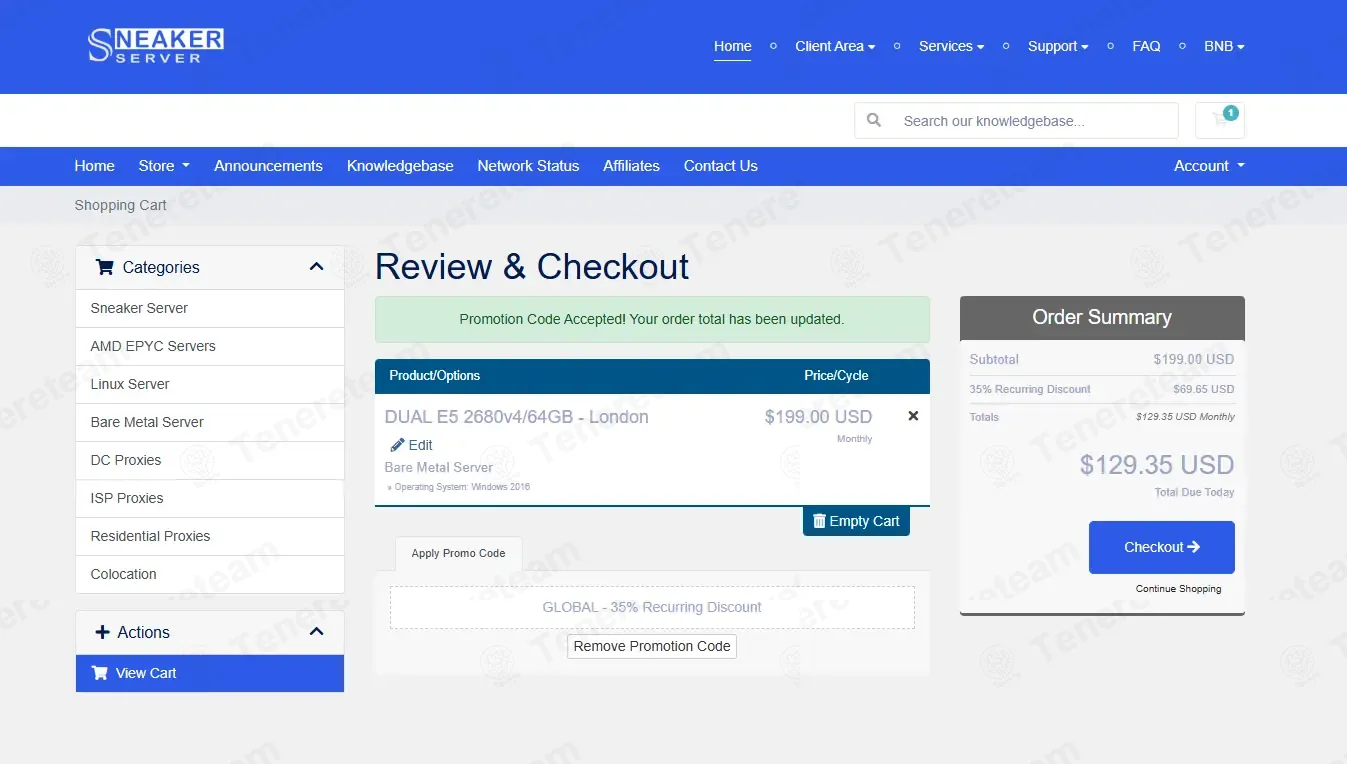Click the knowledgebase search magnifier icon
Viewport: 1347px width, 764px height.
coord(874,120)
